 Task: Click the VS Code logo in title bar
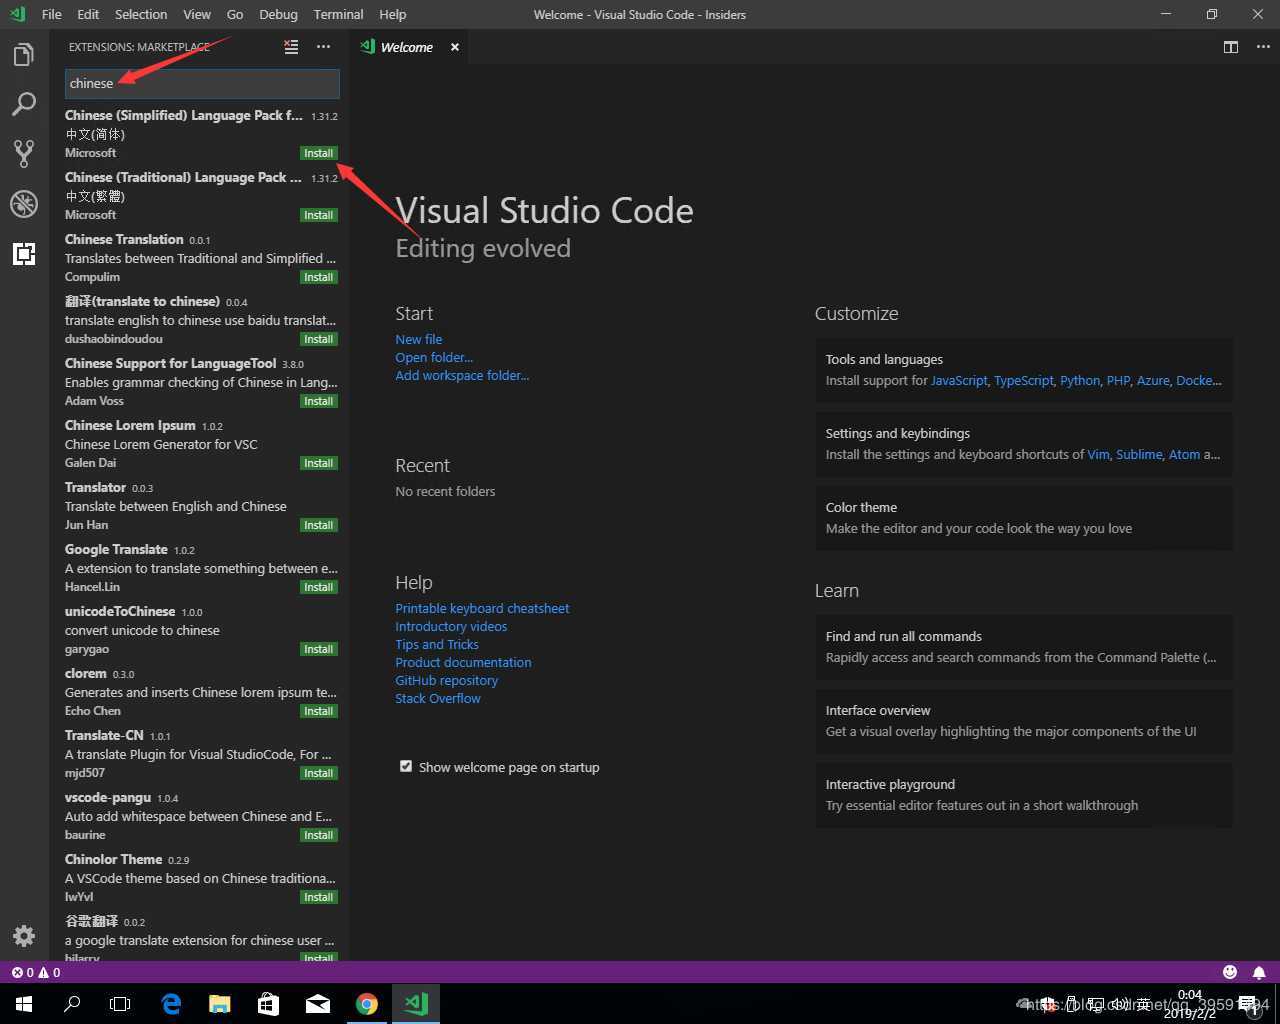[x=17, y=14]
